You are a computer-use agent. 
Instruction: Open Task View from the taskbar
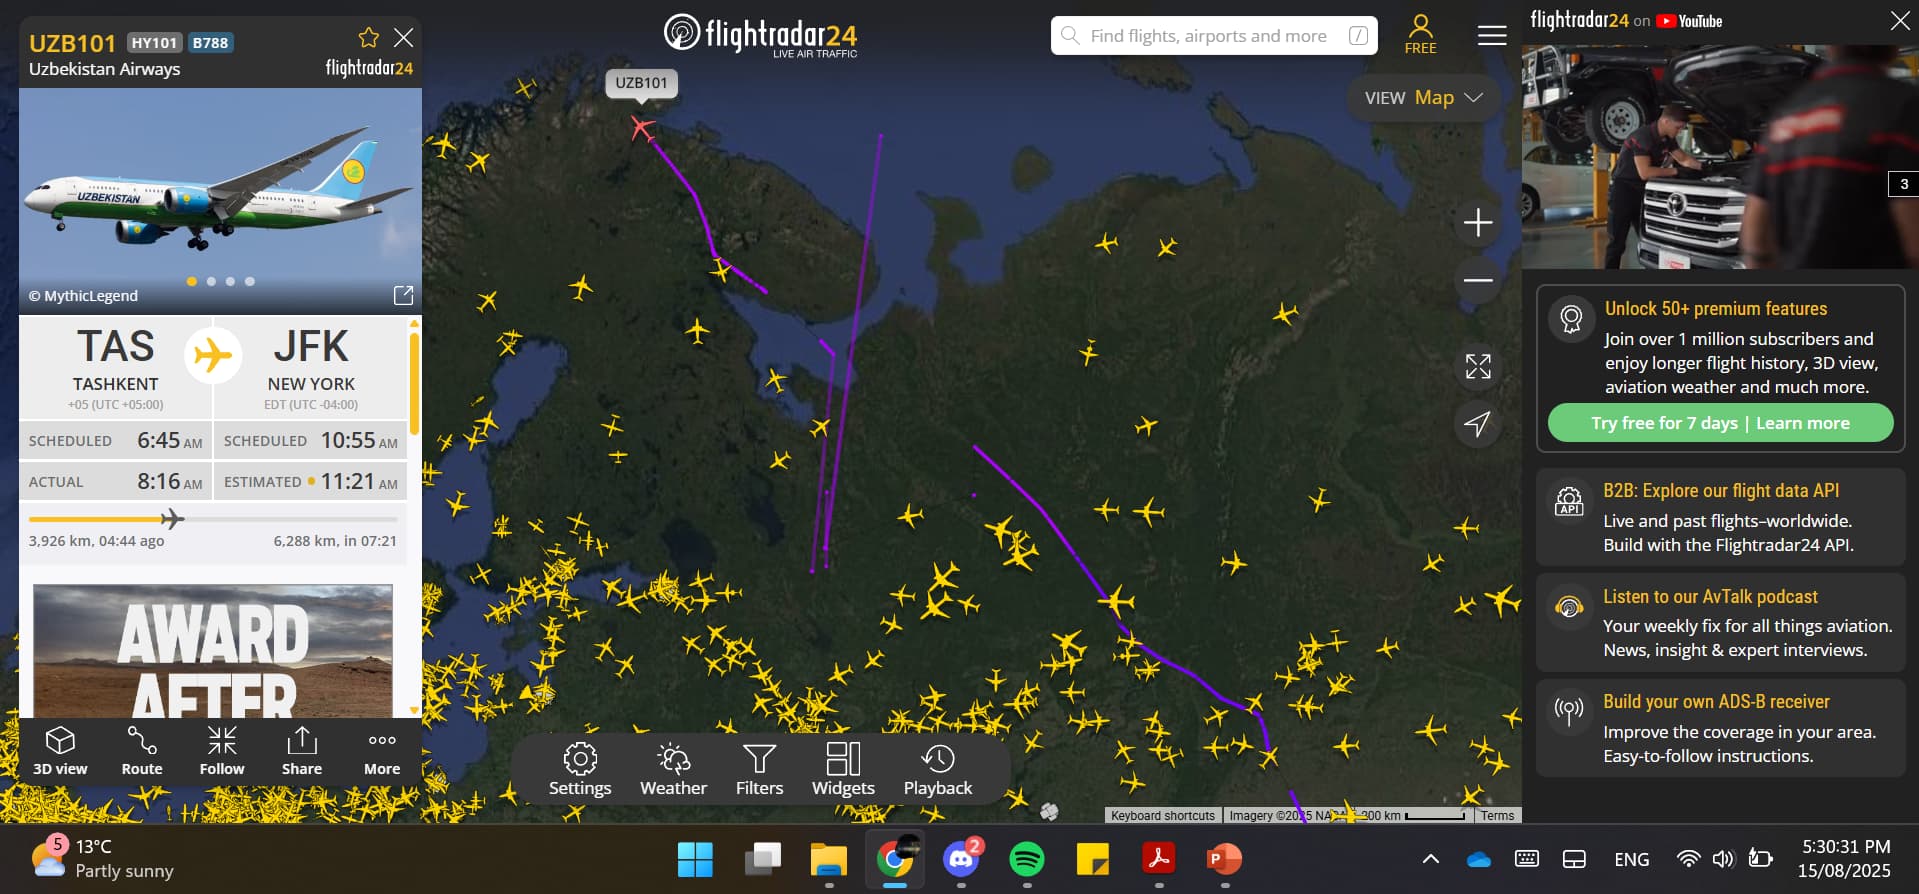click(763, 860)
